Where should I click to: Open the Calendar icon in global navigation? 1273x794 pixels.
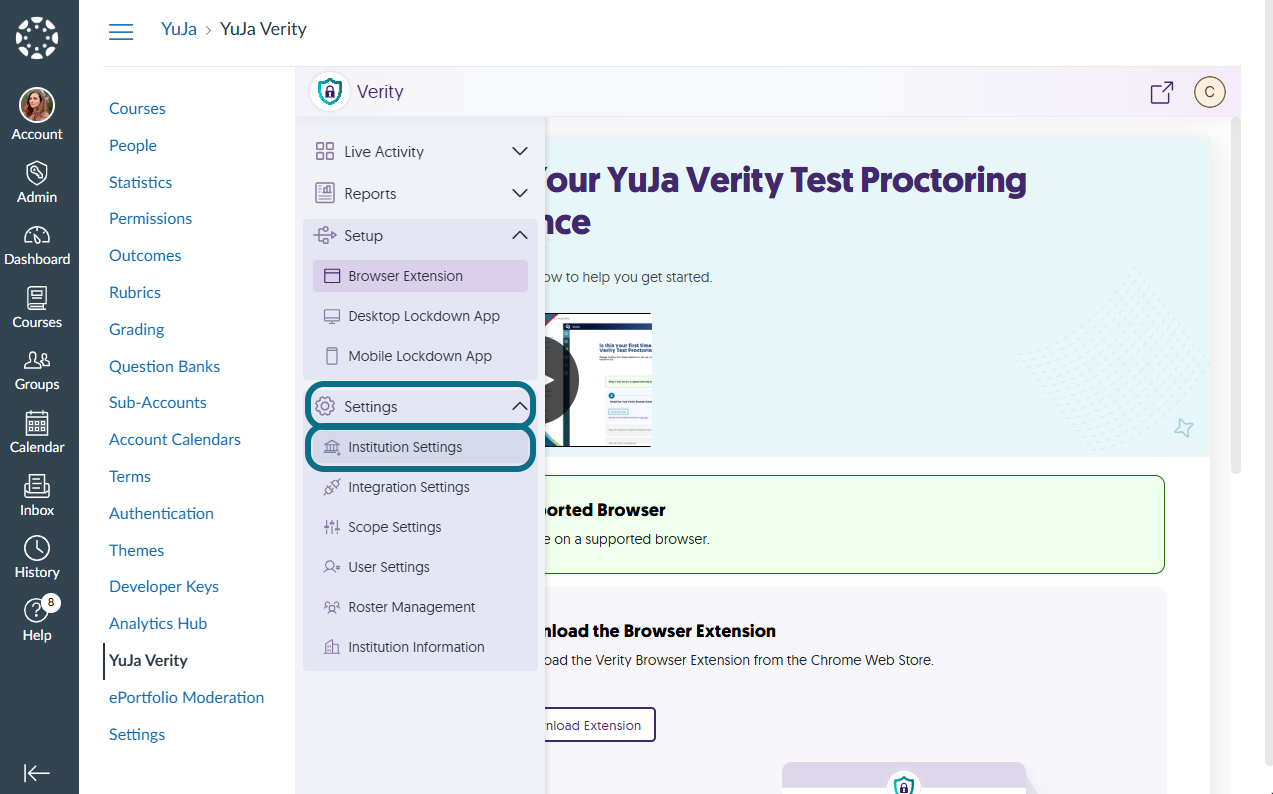click(37, 423)
